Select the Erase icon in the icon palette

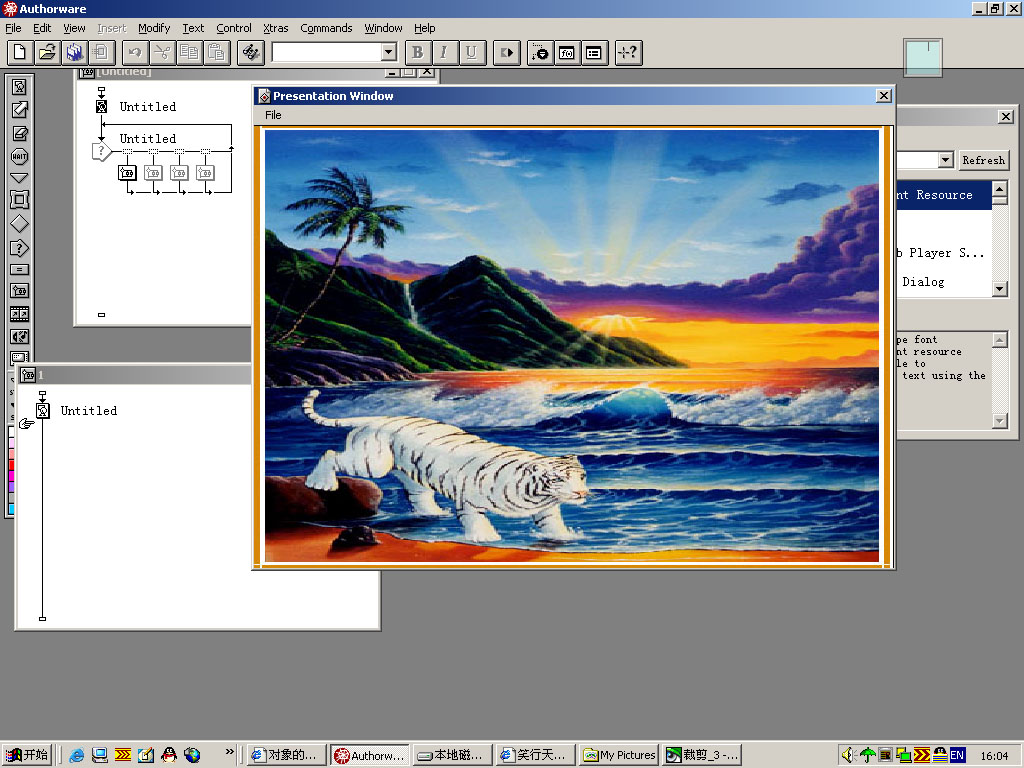click(x=20, y=133)
